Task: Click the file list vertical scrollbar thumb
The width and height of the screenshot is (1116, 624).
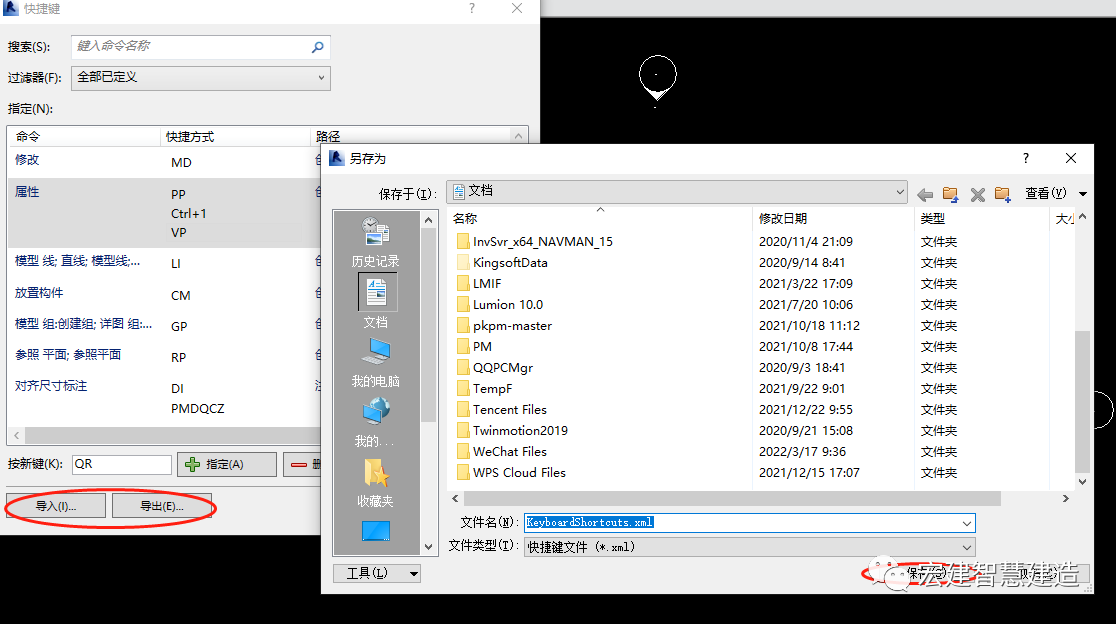Action: click(1082, 401)
